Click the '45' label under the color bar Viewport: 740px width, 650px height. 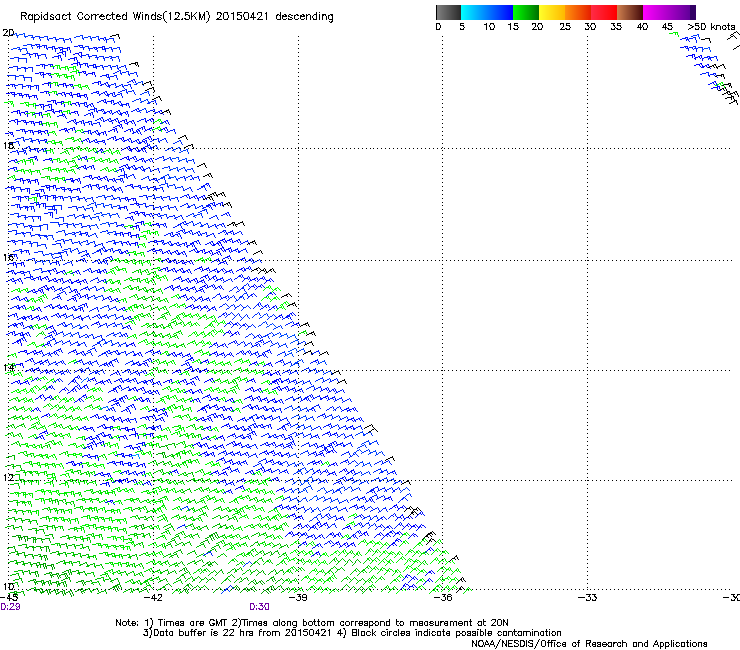point(667,26)
